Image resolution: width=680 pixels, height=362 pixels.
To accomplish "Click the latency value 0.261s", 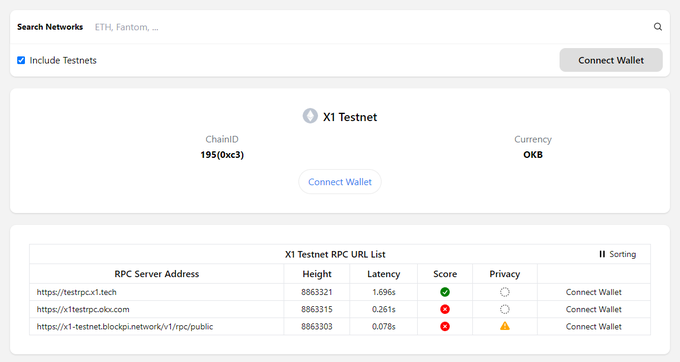I will pyautogui.click(x=383, y=310).
